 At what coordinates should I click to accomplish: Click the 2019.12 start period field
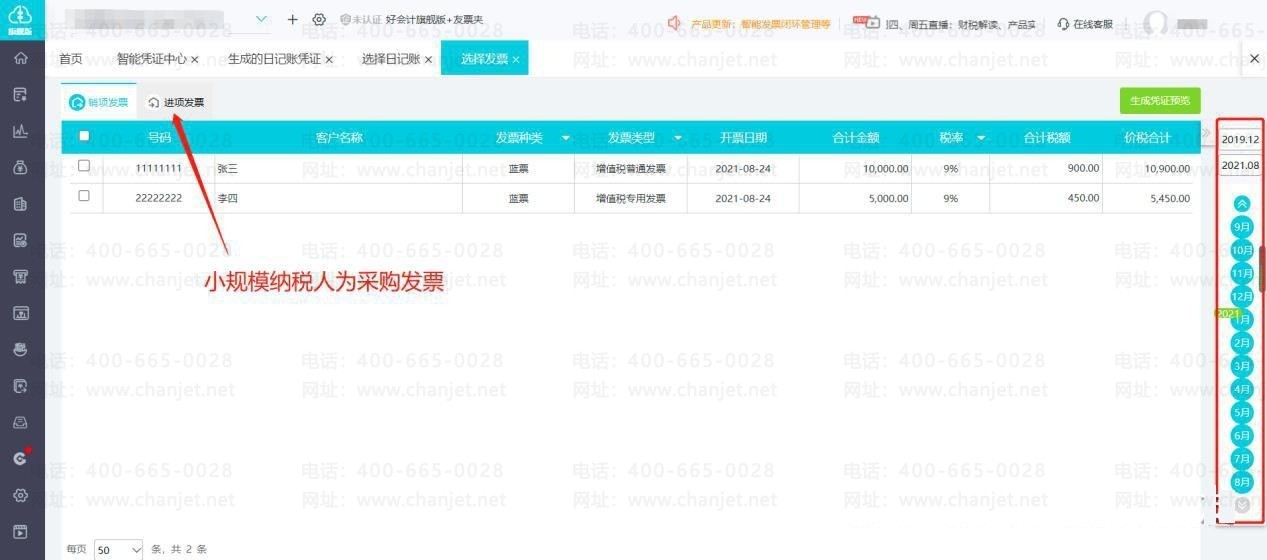pos(1240,140)
